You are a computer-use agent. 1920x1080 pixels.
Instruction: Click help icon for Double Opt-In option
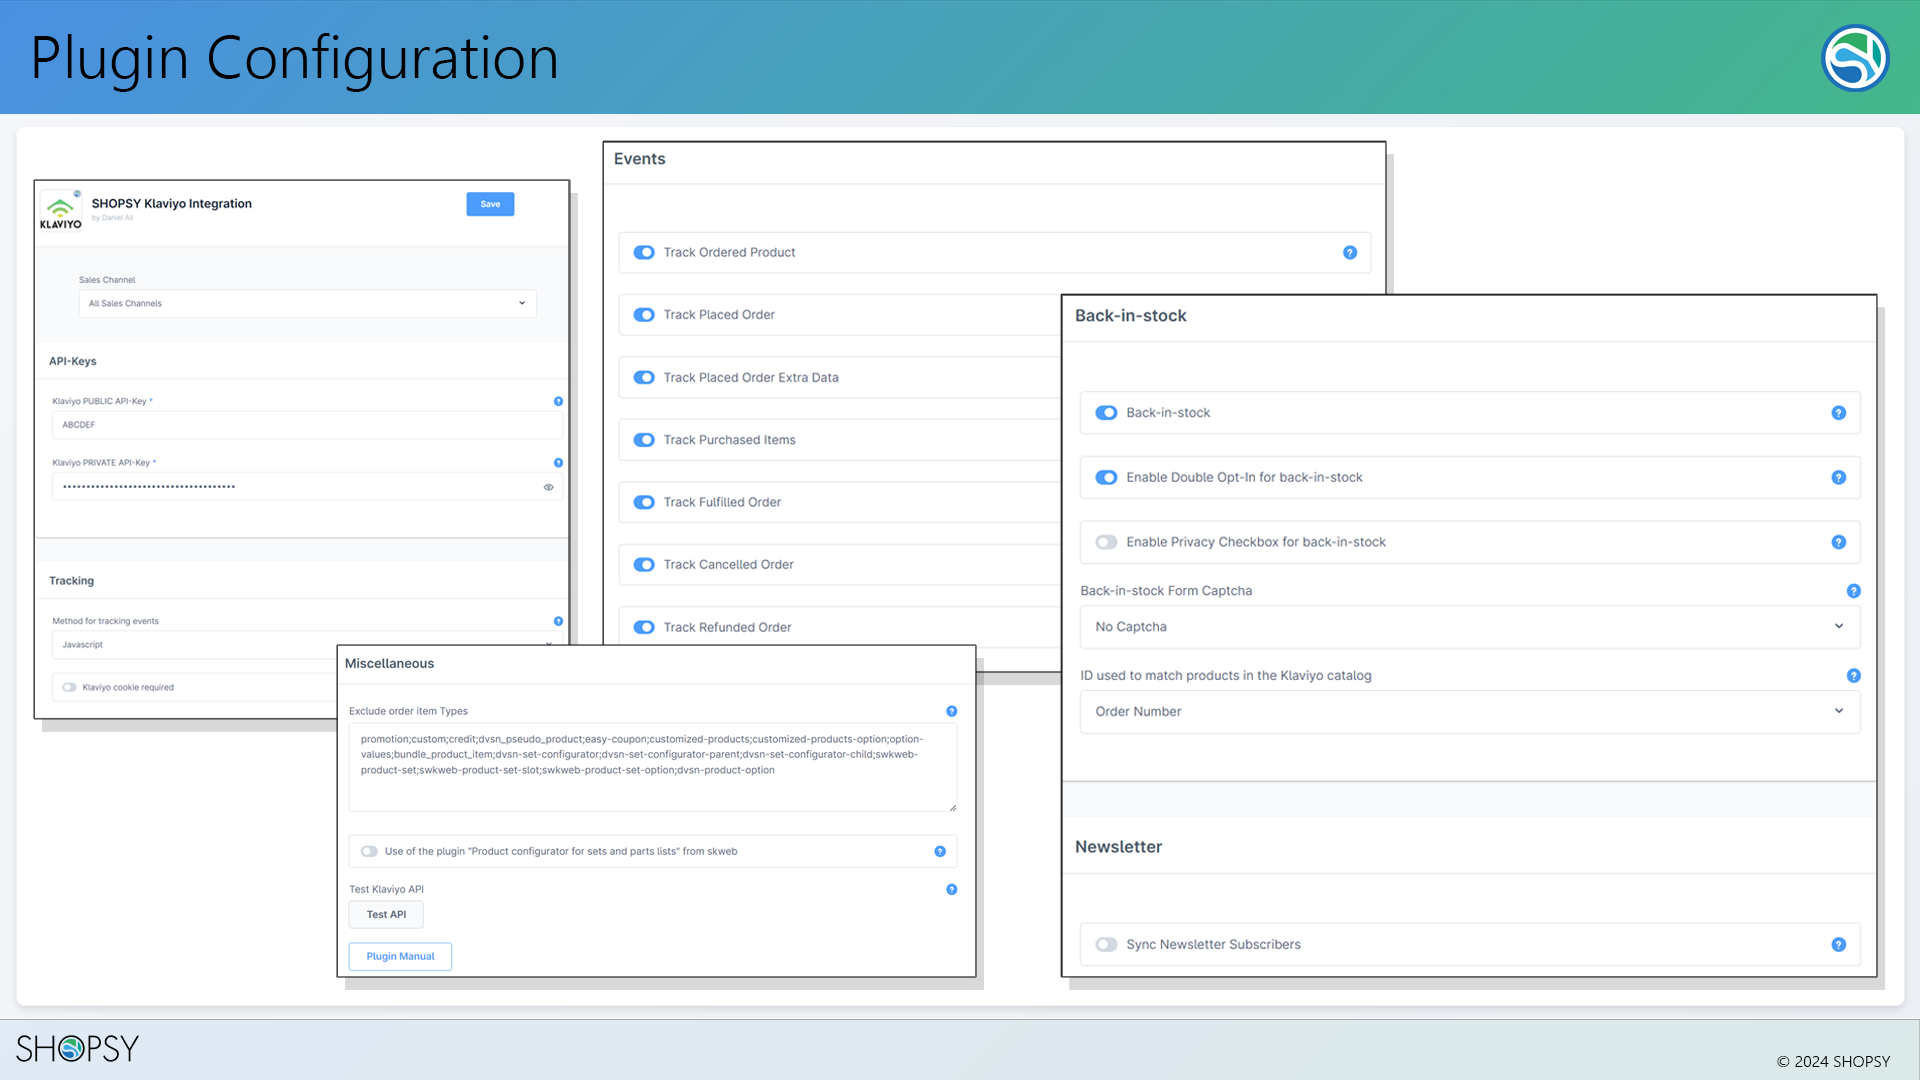(1838, 478)
